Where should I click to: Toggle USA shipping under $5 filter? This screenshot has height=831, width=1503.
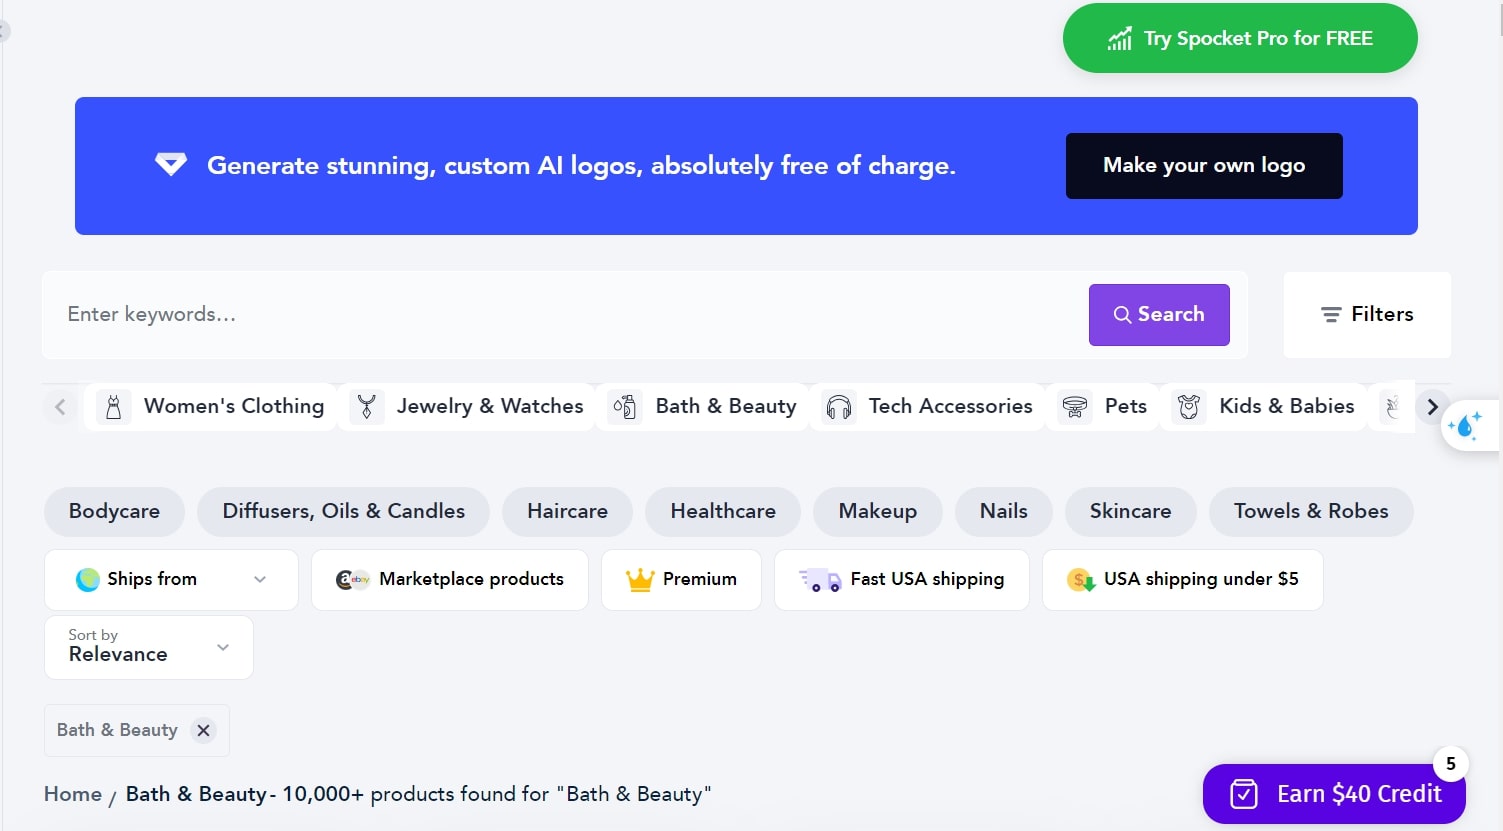point(1182,580)
